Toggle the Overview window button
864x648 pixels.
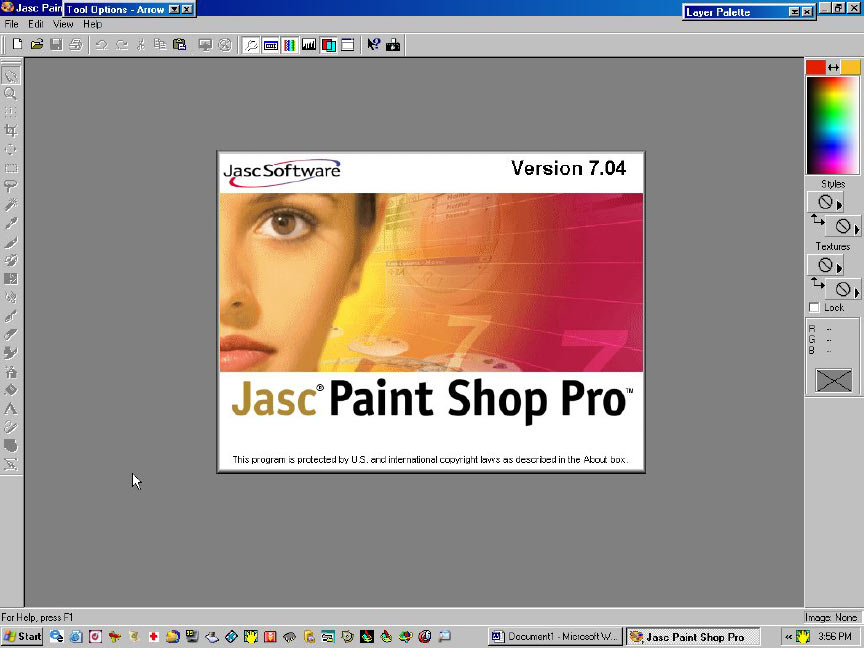tap(348, 45)
